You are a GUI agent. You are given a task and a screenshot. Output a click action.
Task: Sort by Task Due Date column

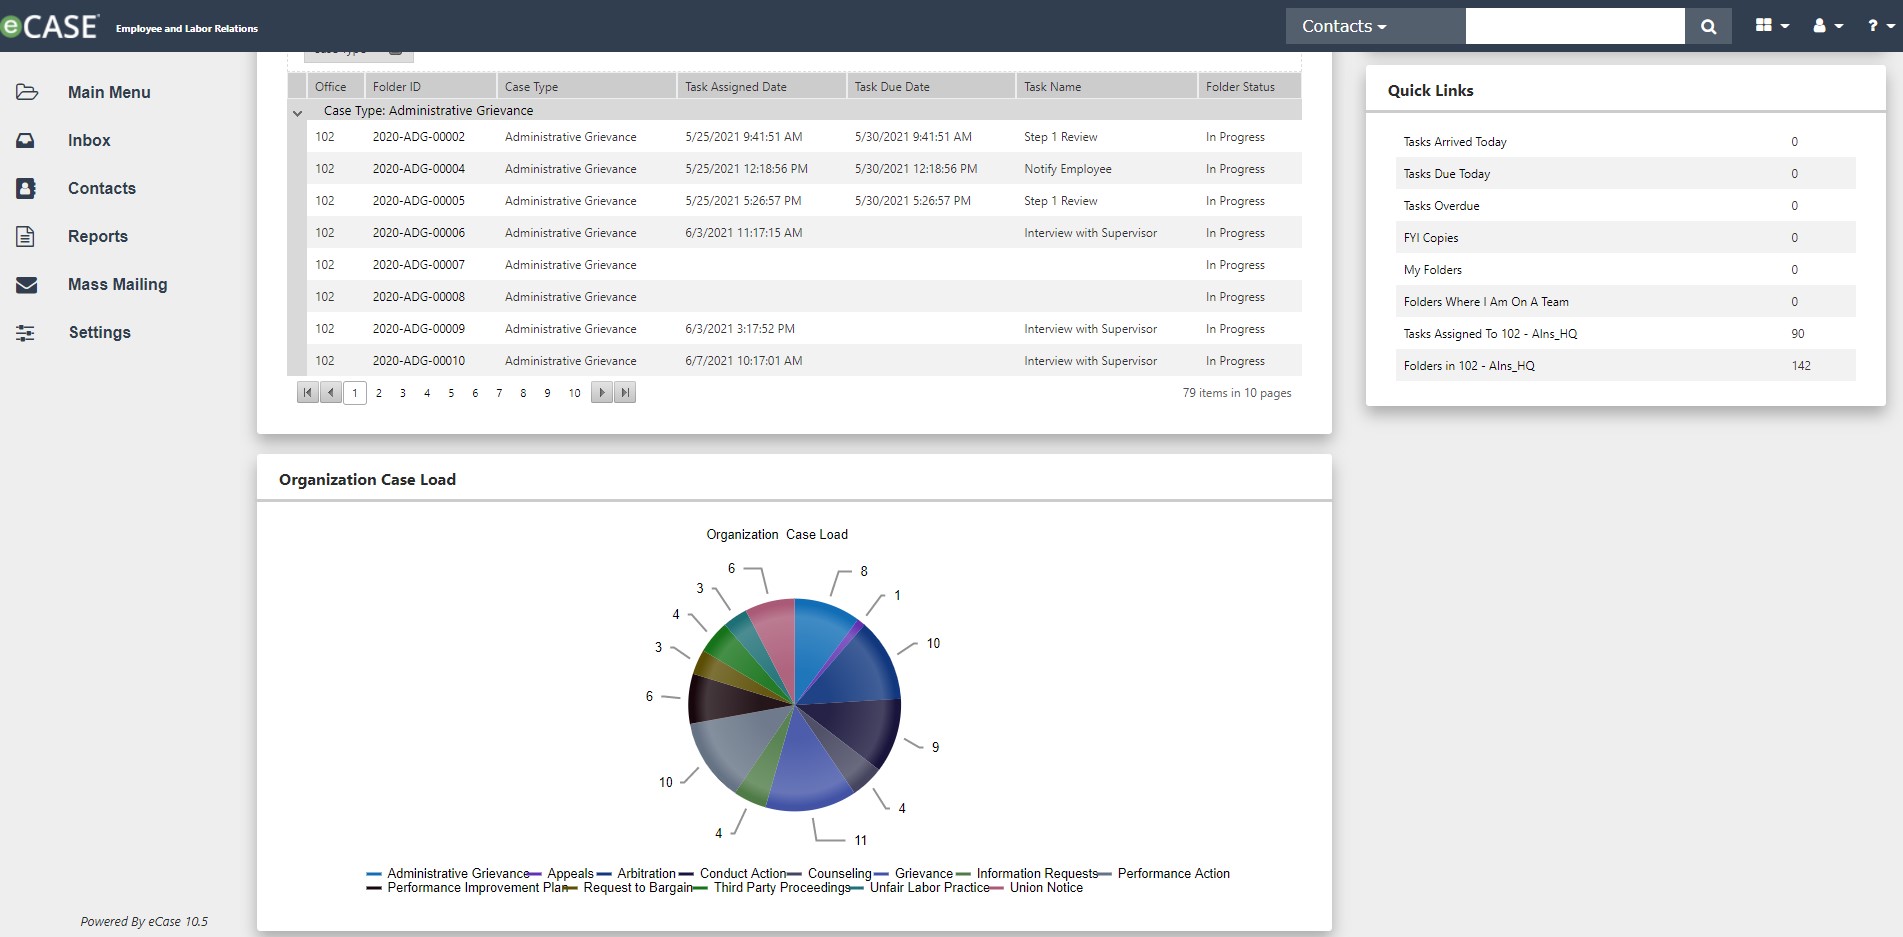[x=891, y=87]
